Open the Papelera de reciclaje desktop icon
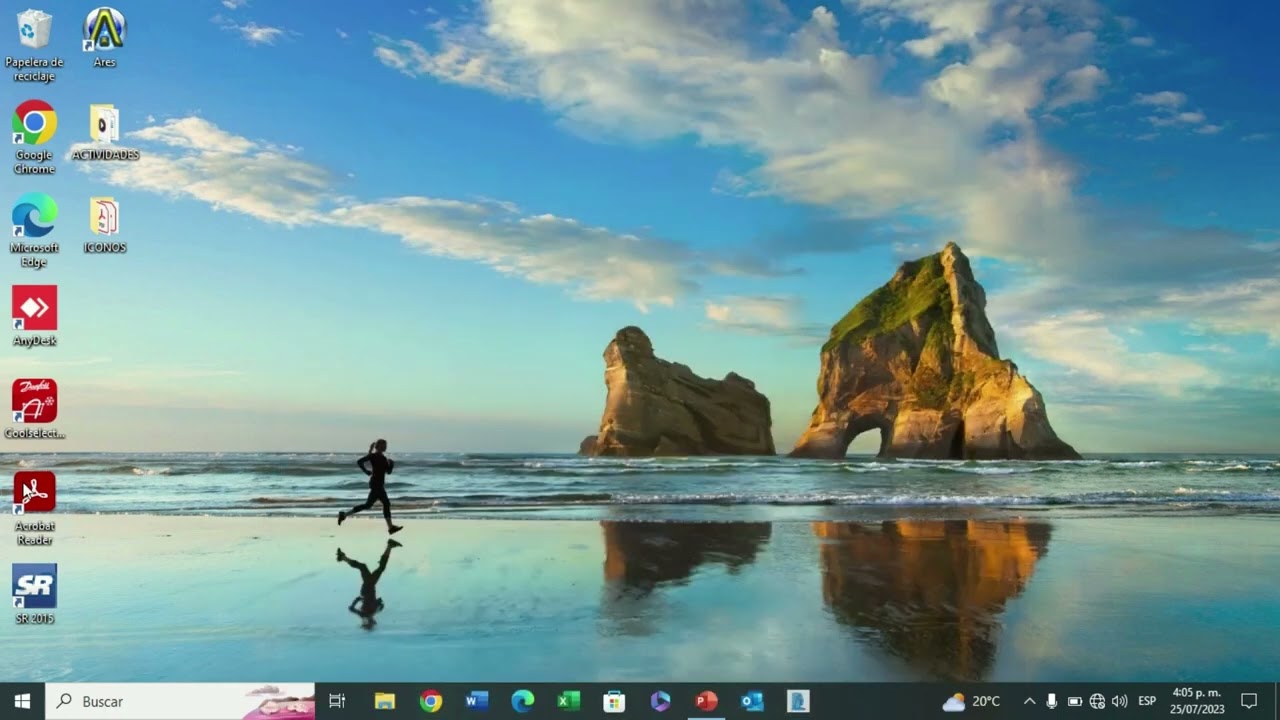The image size is (1280, 720). coord(34,45)
